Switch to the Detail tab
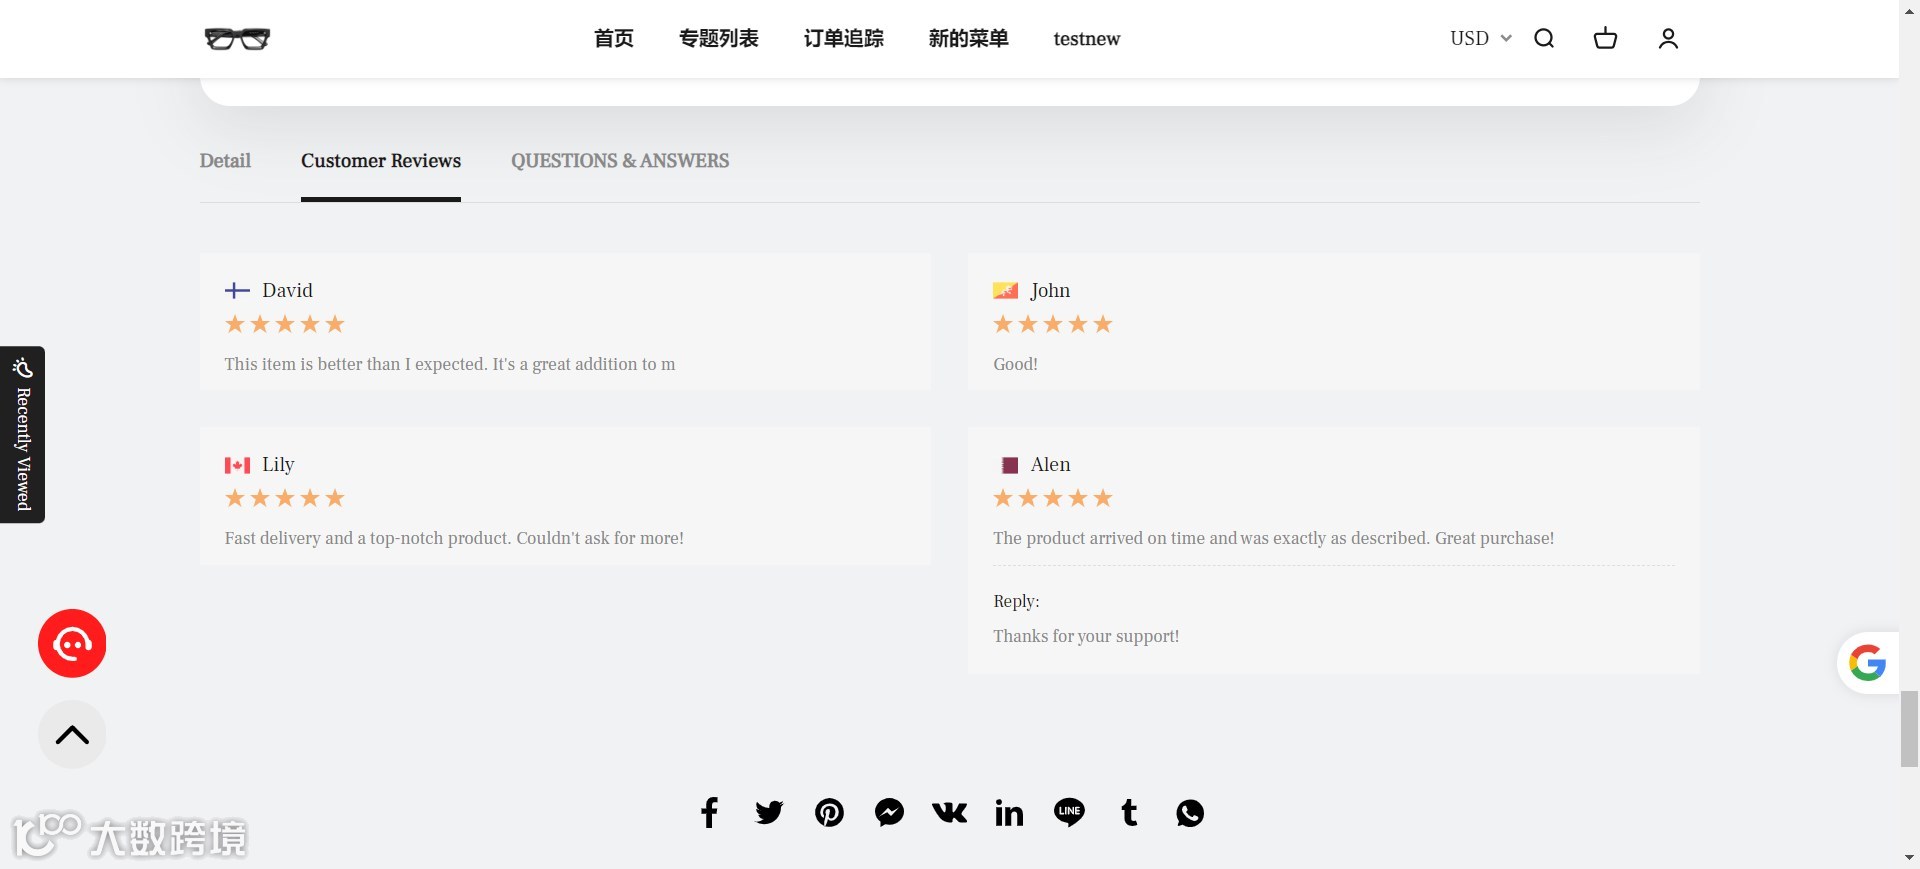The height and width of the screenshot is (869, 1920). coord(225,161)
